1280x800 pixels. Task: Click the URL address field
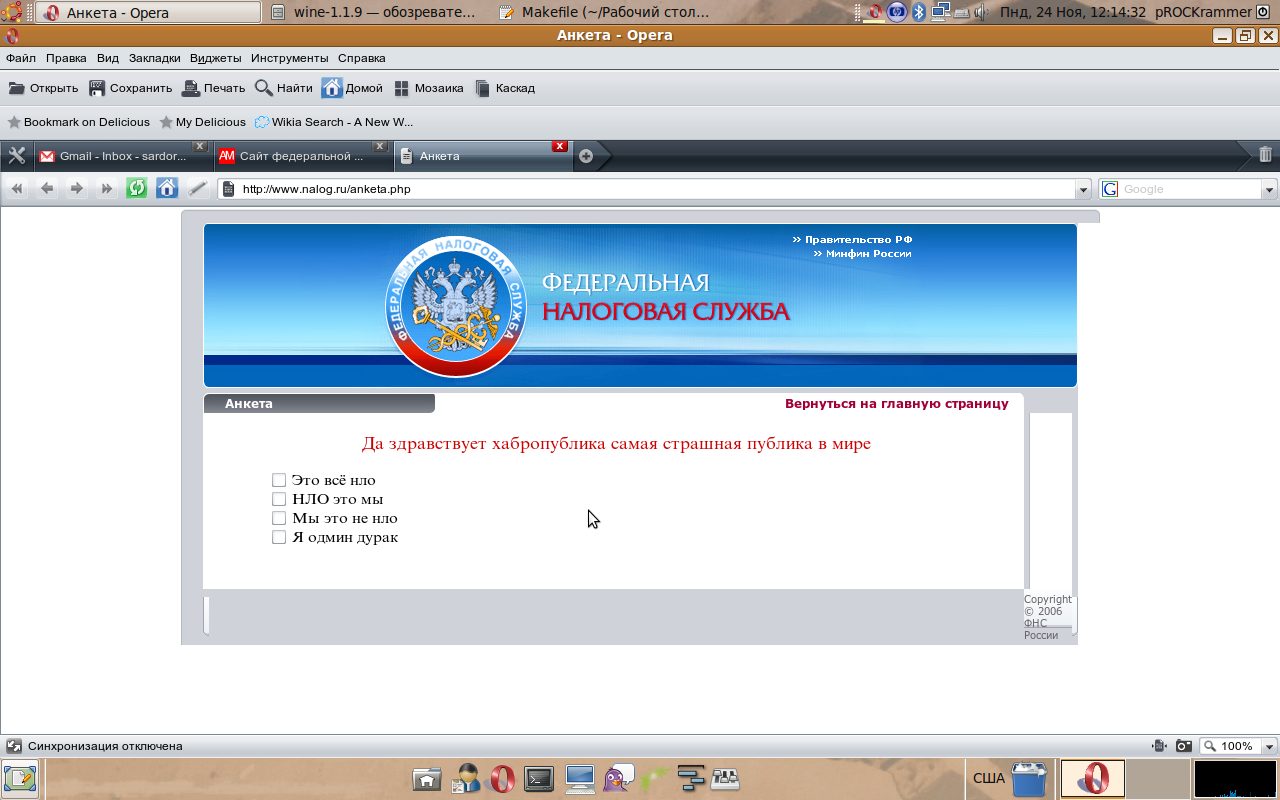[x=655, y=189]
